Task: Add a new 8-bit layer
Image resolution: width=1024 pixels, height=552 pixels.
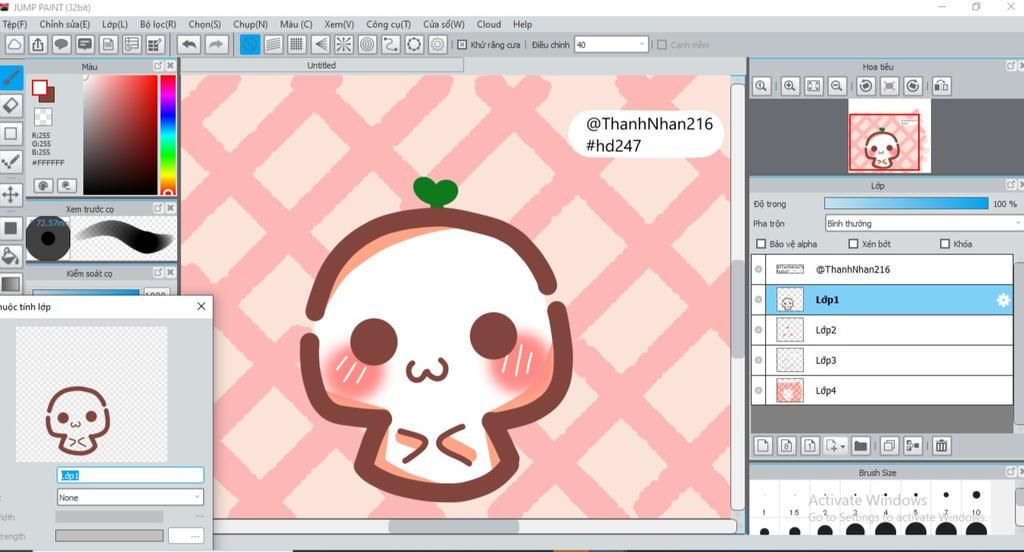Action: pyautogui.click(x=786, y=446)
